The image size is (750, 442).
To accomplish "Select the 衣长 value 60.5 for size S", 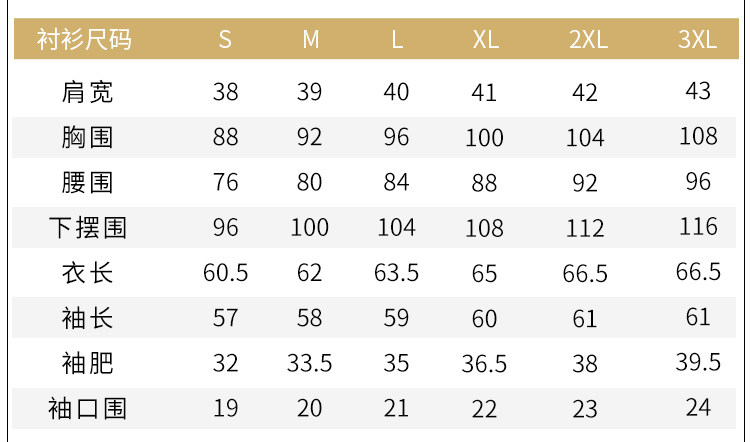I will (x=226, y=273).
